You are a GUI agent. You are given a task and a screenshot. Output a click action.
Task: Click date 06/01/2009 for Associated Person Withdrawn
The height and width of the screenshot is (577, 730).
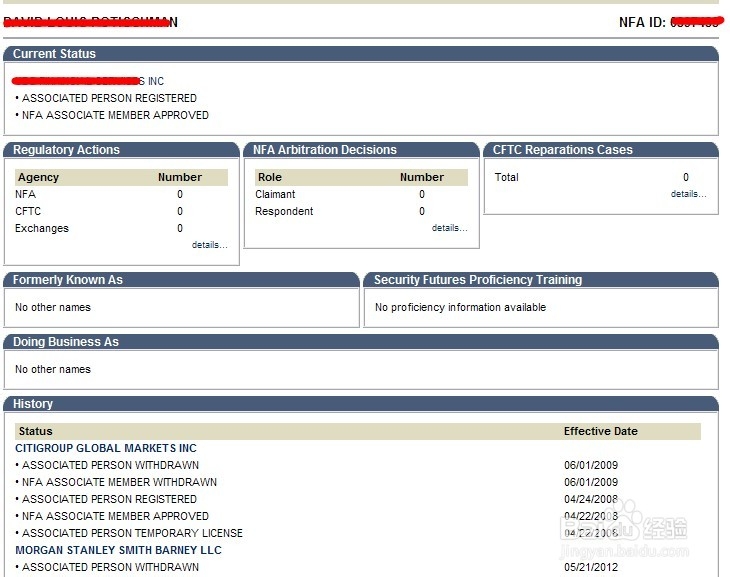pos(591,465)
